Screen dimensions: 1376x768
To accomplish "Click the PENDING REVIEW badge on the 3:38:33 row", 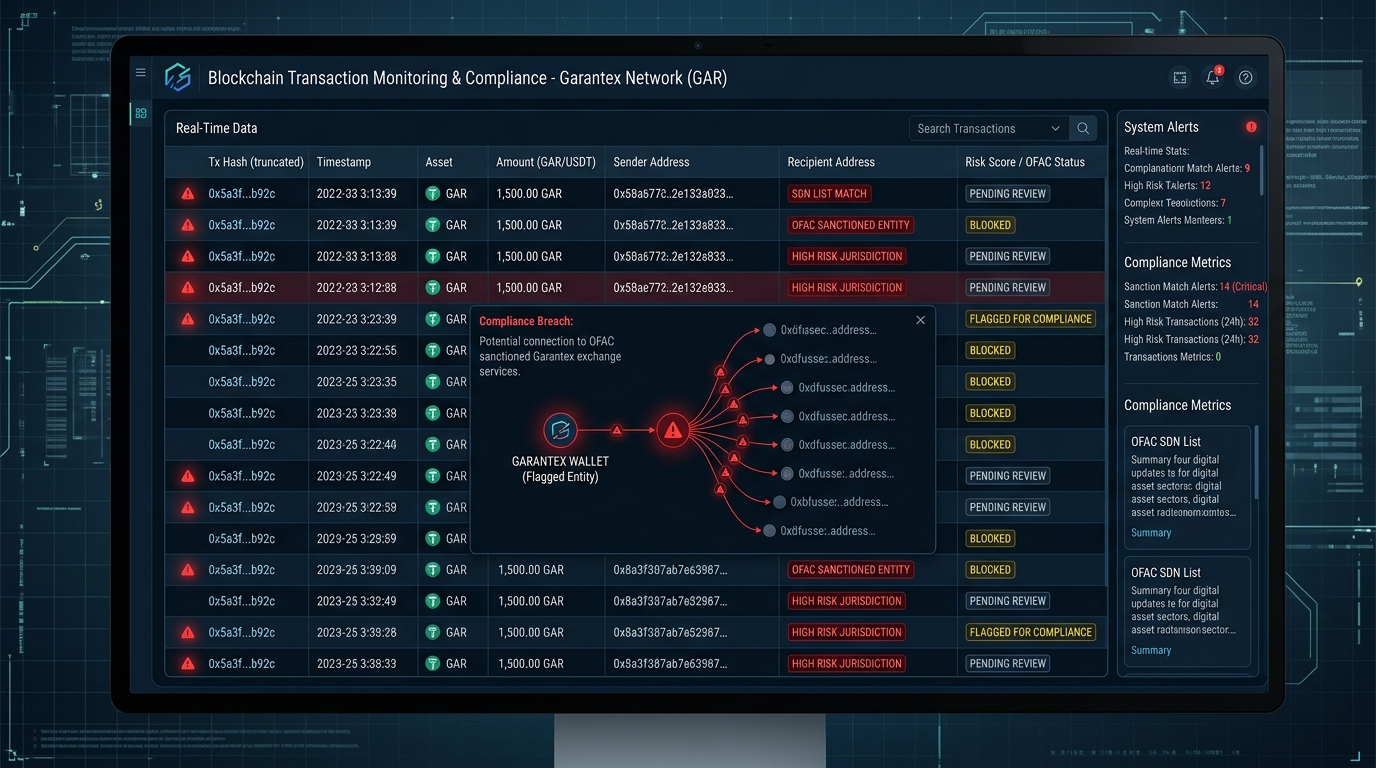I will coord(1007,663).
